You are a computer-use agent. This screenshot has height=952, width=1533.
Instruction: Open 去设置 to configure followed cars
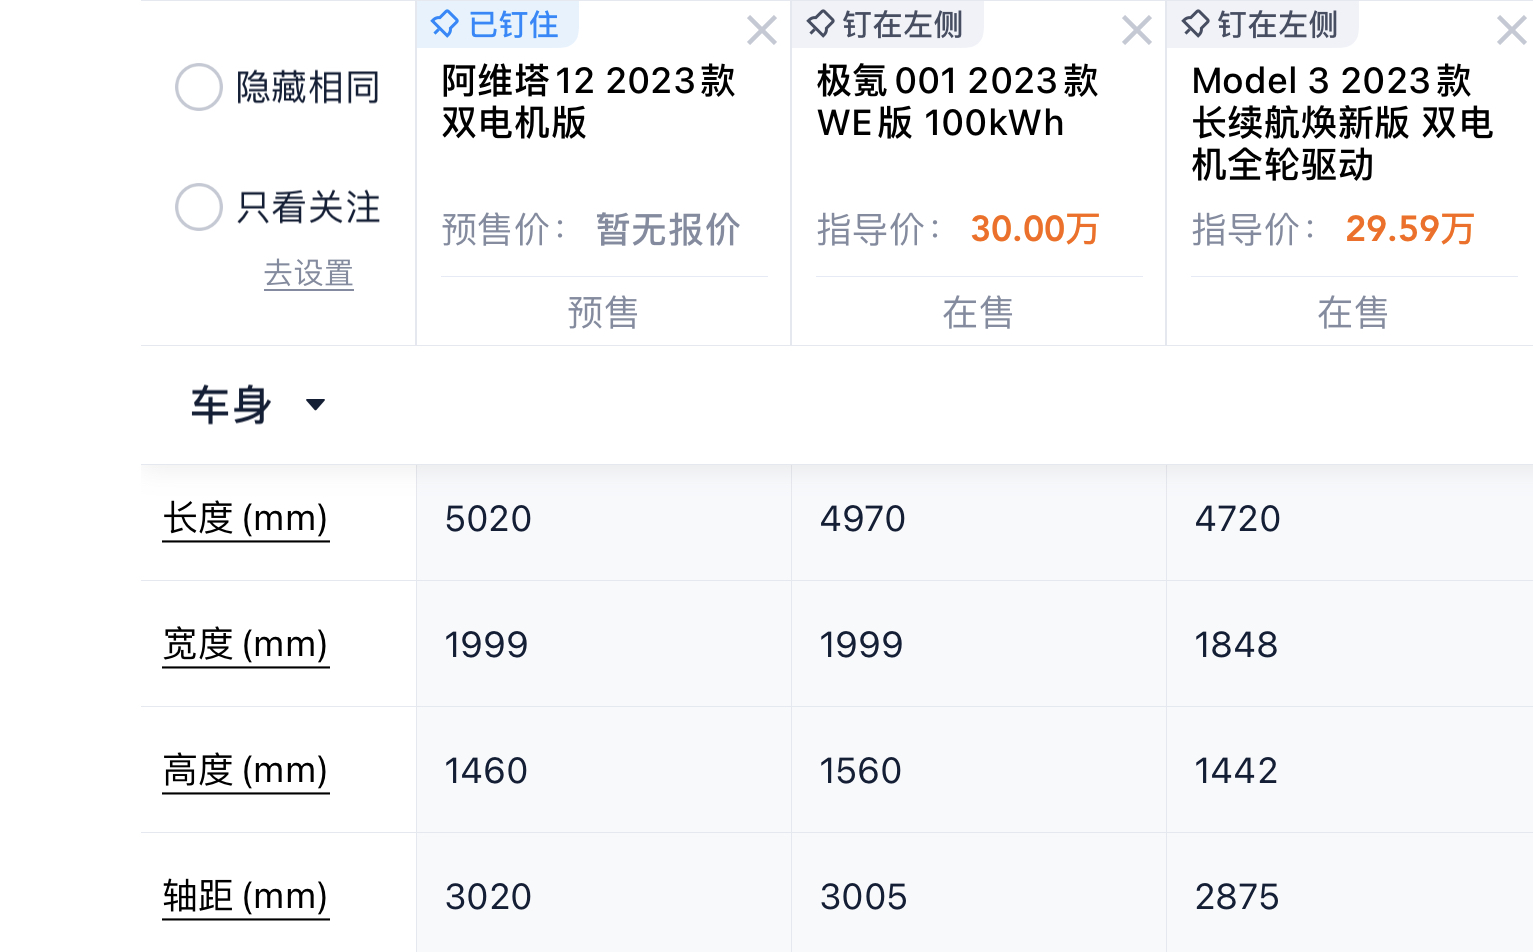tap(308, 272)
